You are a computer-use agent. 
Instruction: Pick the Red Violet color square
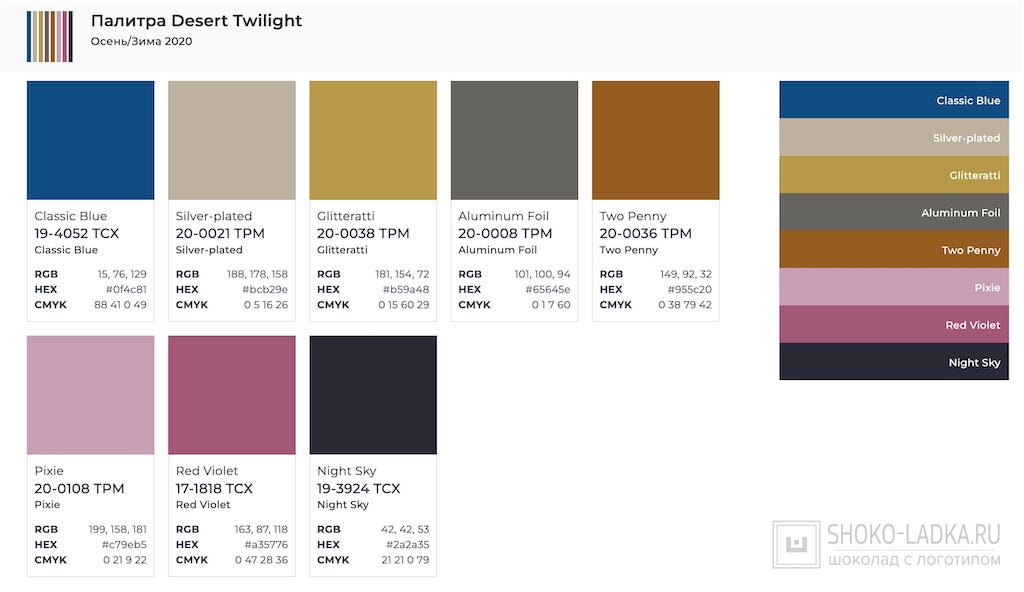coord(232,395)
